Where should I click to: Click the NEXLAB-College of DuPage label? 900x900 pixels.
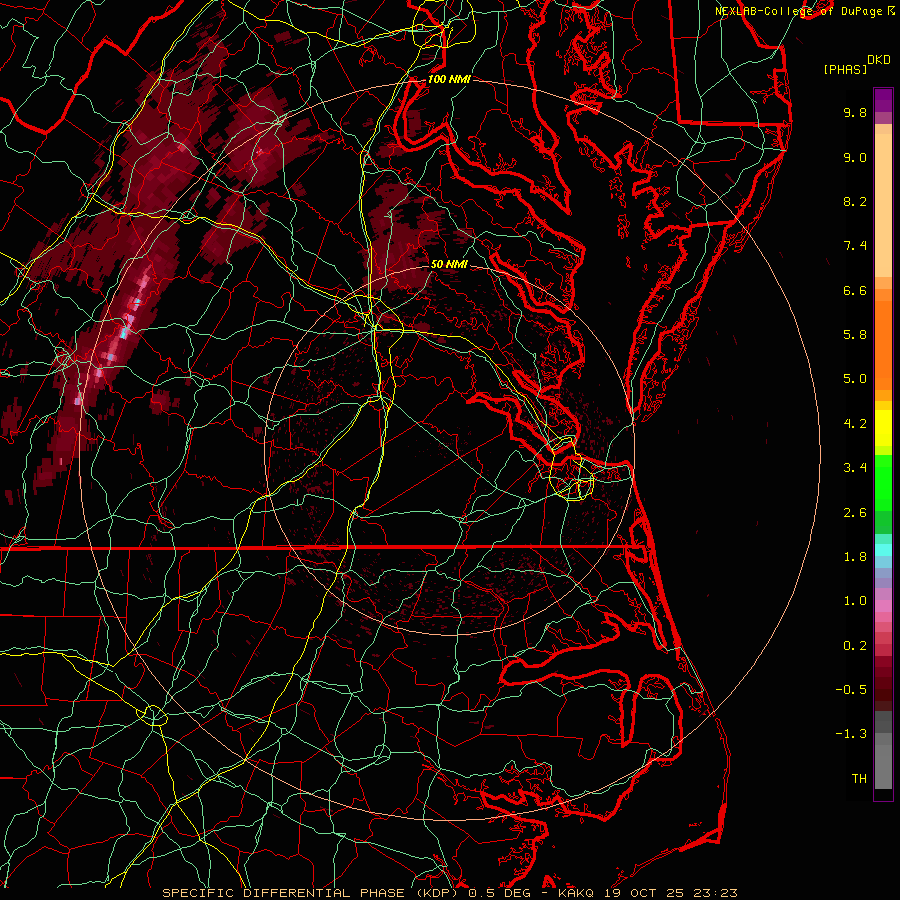tap(798, 11)
